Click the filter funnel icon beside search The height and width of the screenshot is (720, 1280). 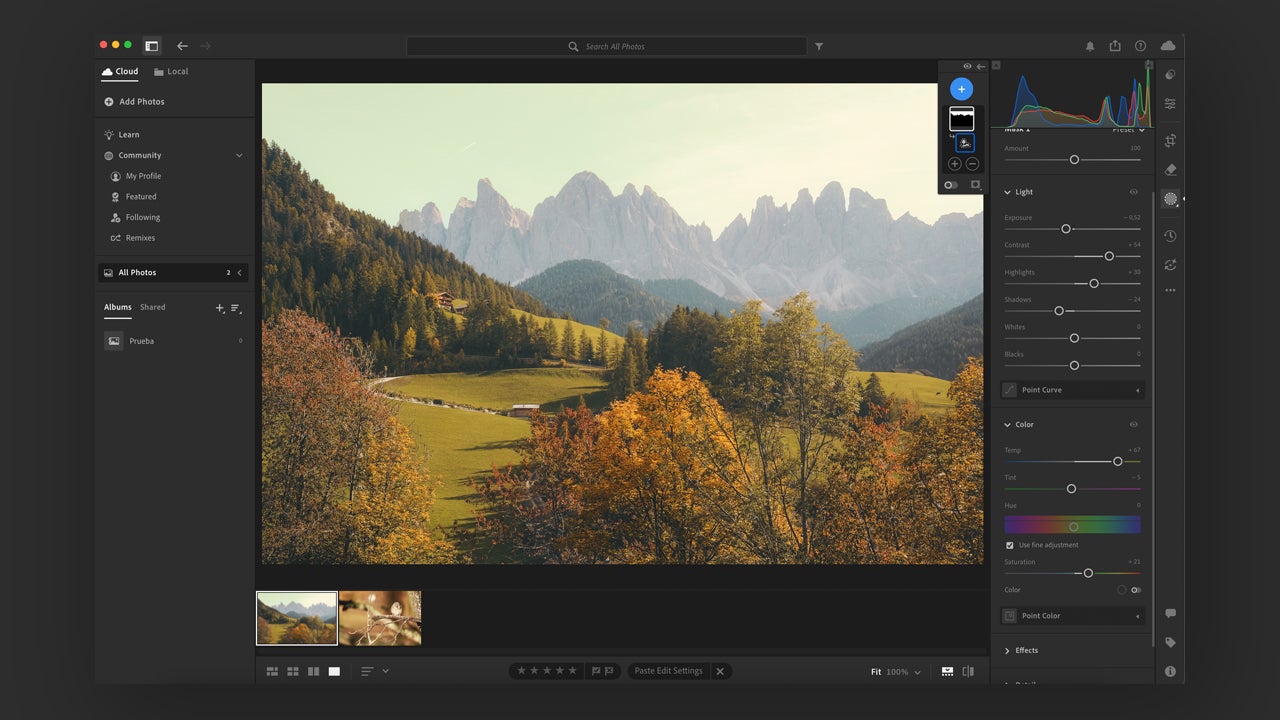[x=819, y=46]
